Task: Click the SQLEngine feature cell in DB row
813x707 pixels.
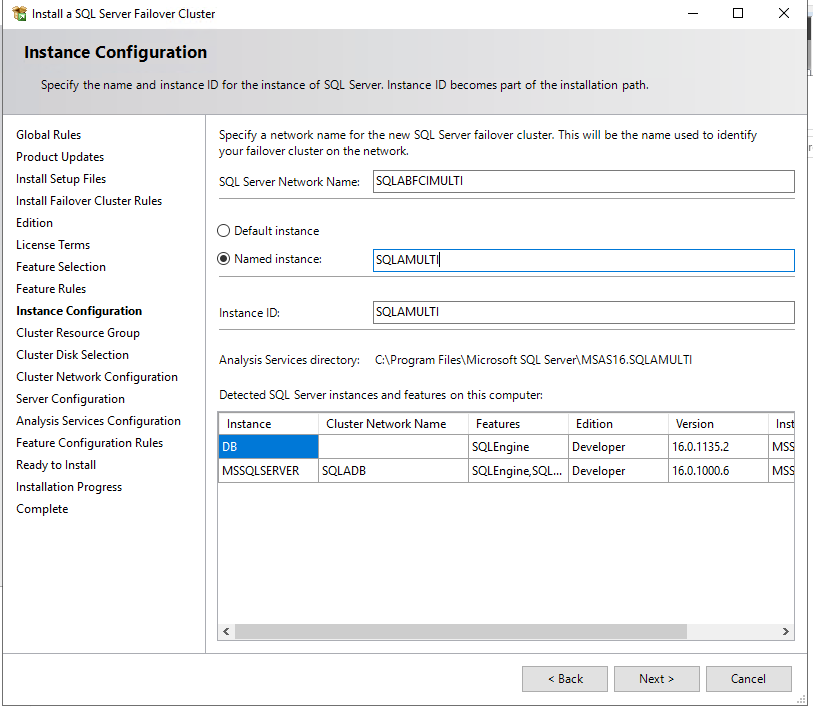Action: (x=518, y=447)
